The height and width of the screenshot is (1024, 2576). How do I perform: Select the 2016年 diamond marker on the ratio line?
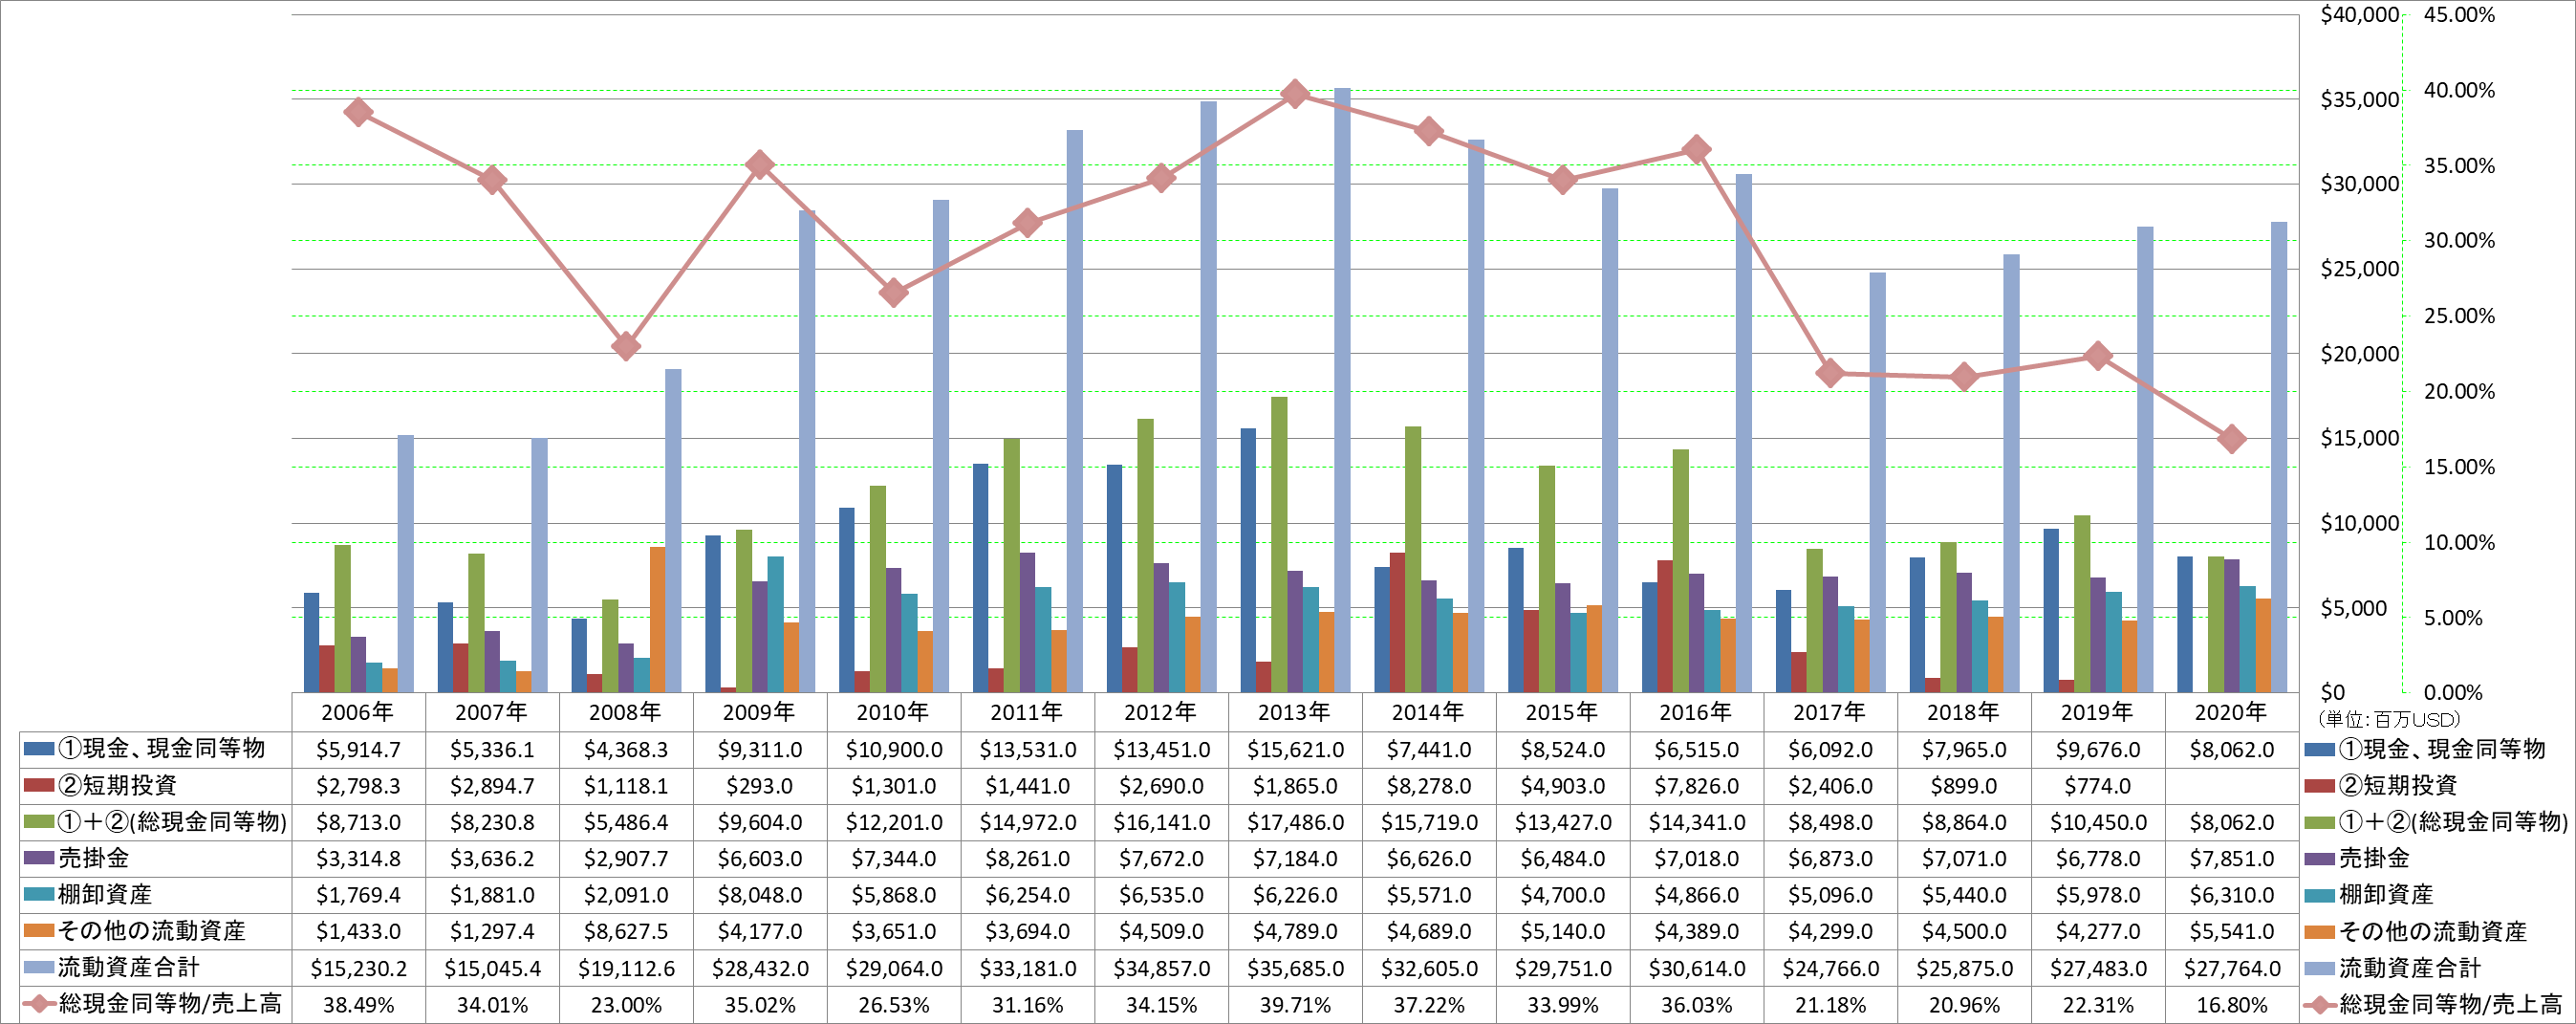1696,150
